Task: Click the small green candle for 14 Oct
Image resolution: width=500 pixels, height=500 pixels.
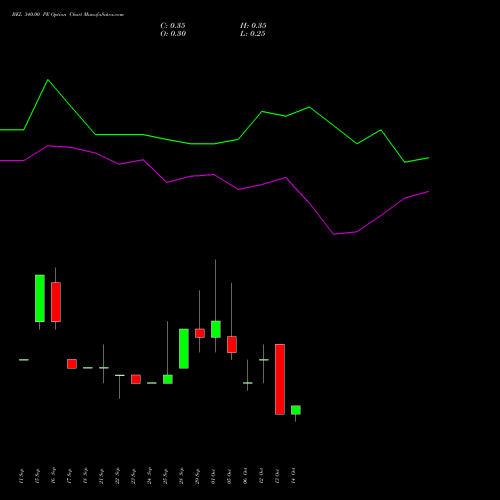Action: [296, 410]
